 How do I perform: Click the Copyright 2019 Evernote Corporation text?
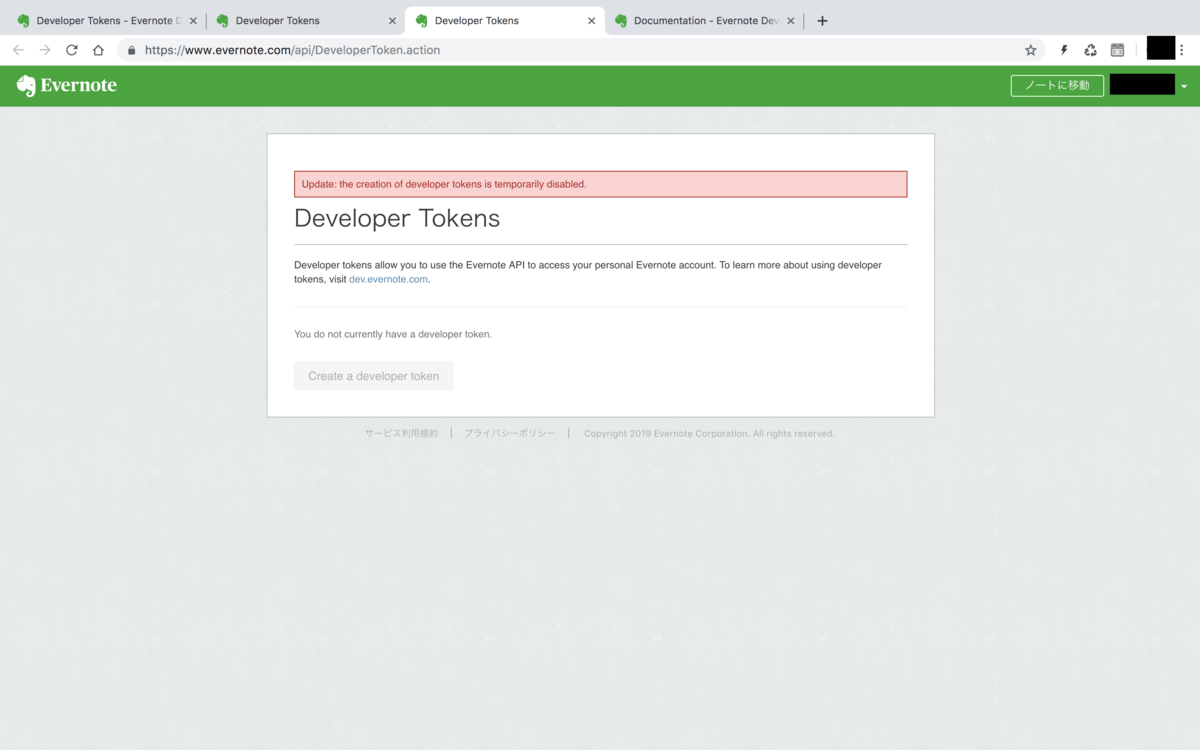click(709, 434)
